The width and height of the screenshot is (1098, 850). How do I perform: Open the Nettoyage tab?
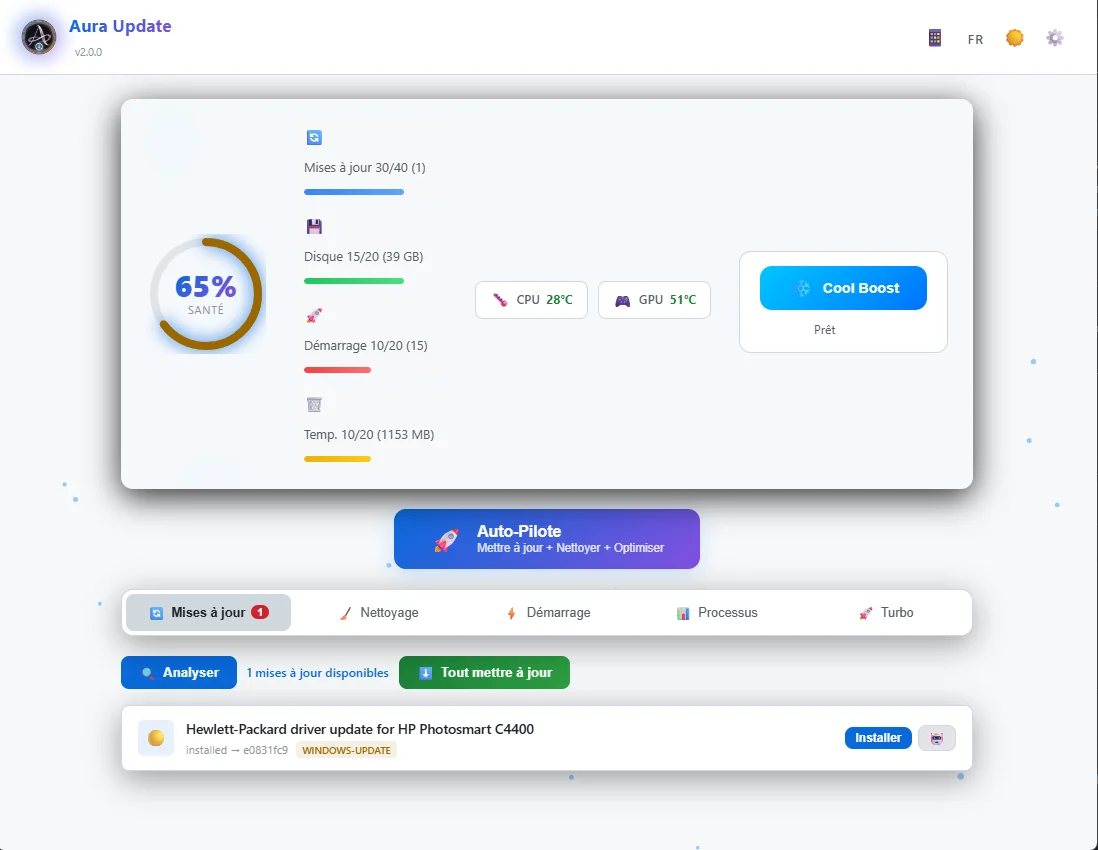tap(378, 612)
